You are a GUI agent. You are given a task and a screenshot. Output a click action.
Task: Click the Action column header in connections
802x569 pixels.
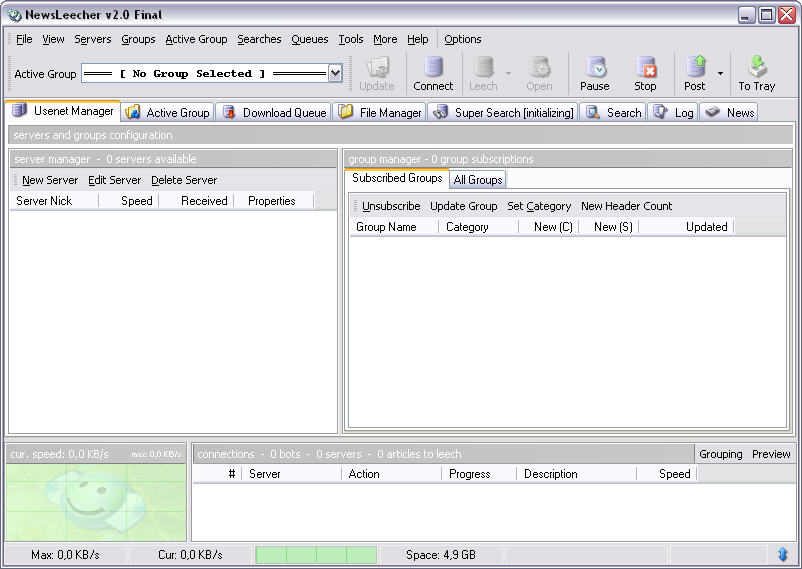(x=392, y=474)
